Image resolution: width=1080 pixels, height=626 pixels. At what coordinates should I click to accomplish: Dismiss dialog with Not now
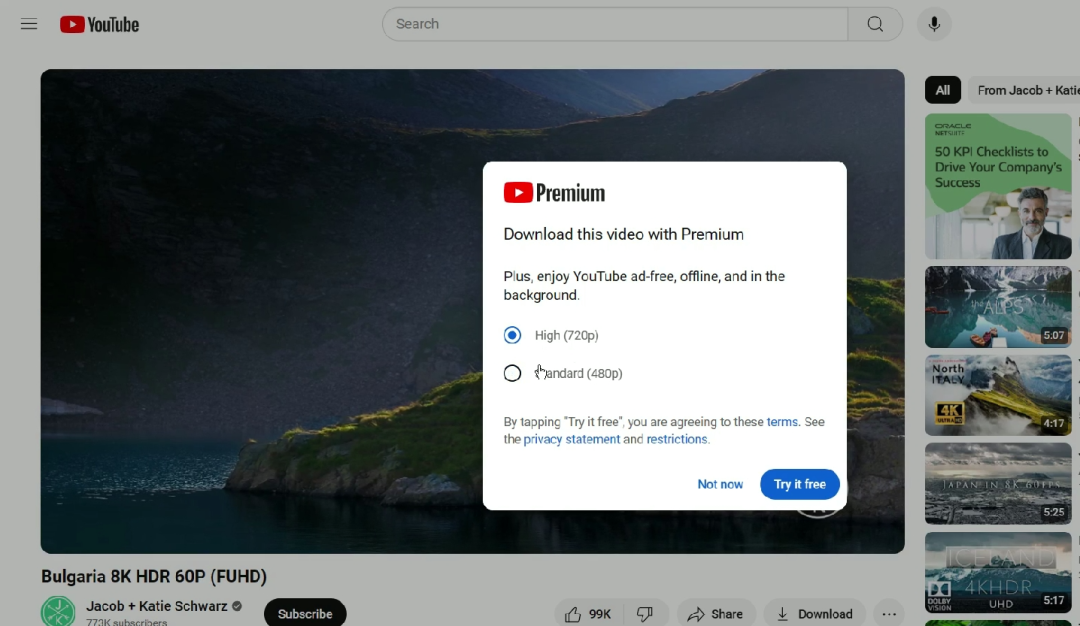(x=720, y=484)
